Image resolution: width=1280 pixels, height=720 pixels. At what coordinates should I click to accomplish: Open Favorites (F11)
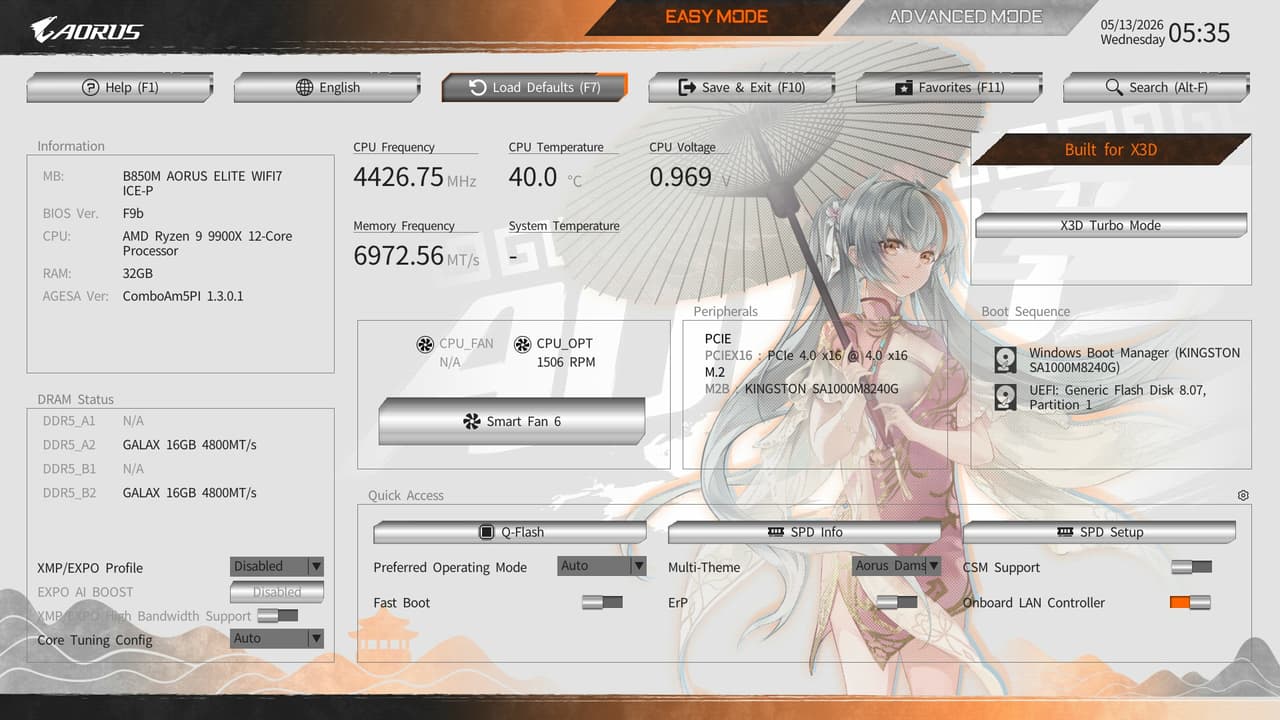click(948, 88)
